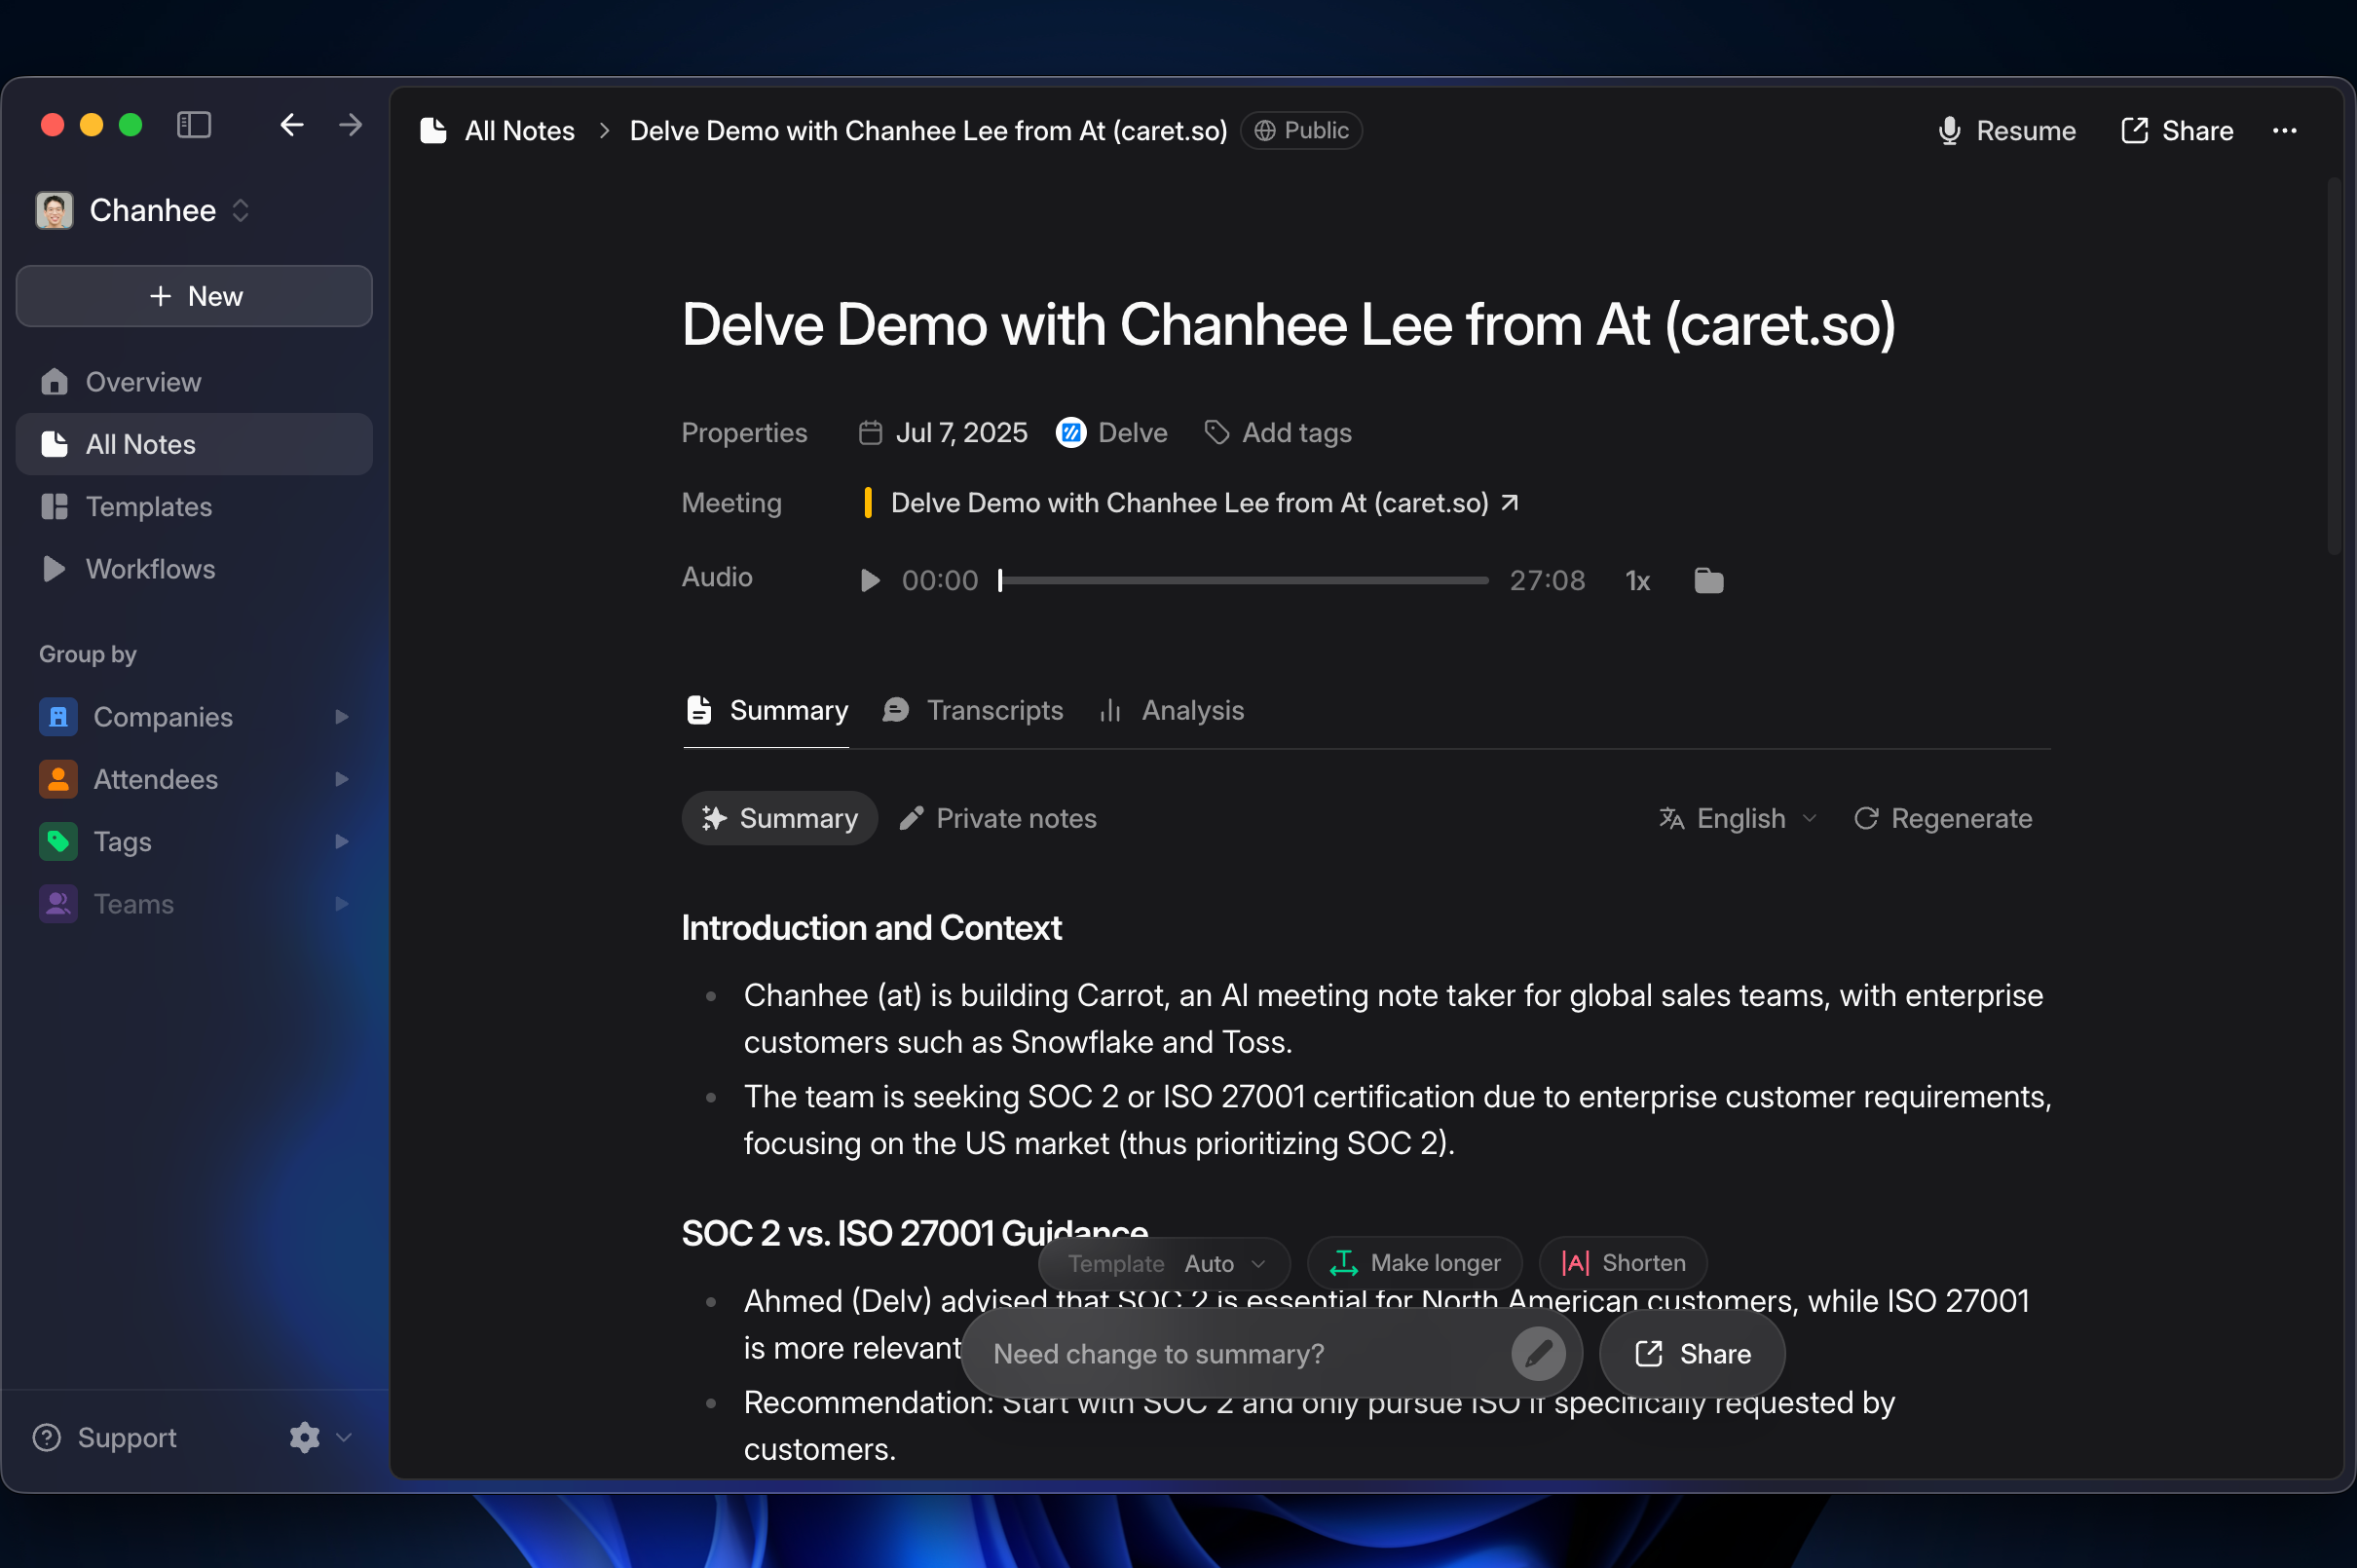
Task: Switch to the Transcripts tab
Action: click(x=973, y=711)
